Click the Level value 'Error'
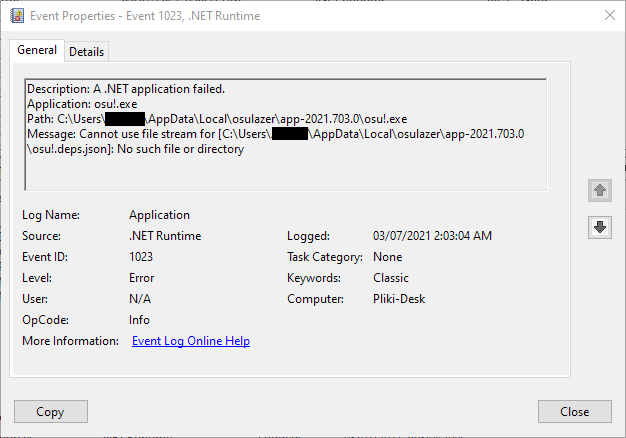This screenshot has height=438, width=626. 141,278
